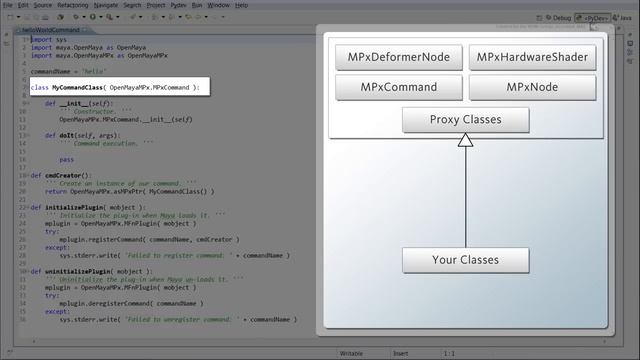Screen dimensions: 640x360
Task: Click the Insert status bar field
Action: [x=400, y=353]
